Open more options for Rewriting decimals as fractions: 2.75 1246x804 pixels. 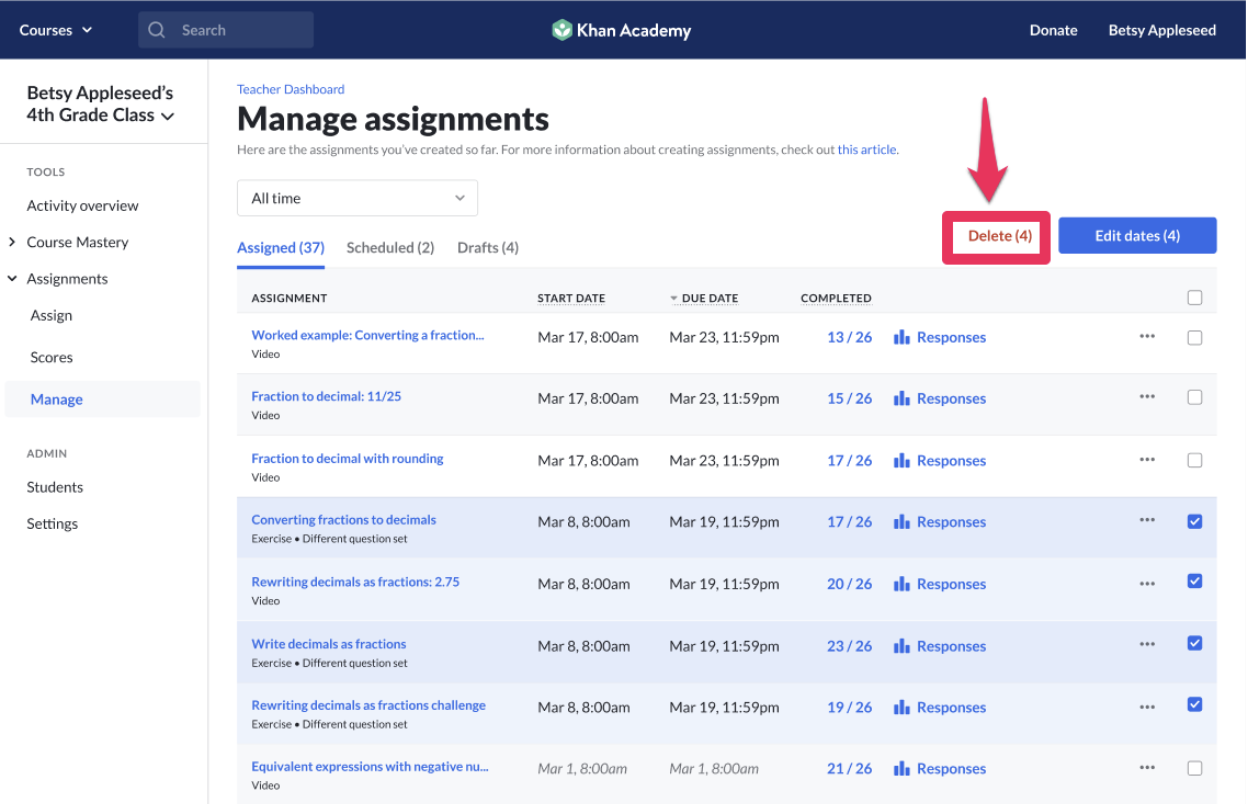click(x=1147, y=583)
